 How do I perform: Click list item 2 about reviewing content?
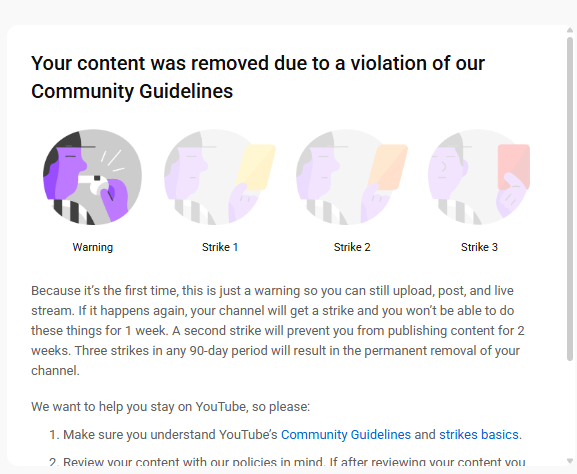[287, 462]
